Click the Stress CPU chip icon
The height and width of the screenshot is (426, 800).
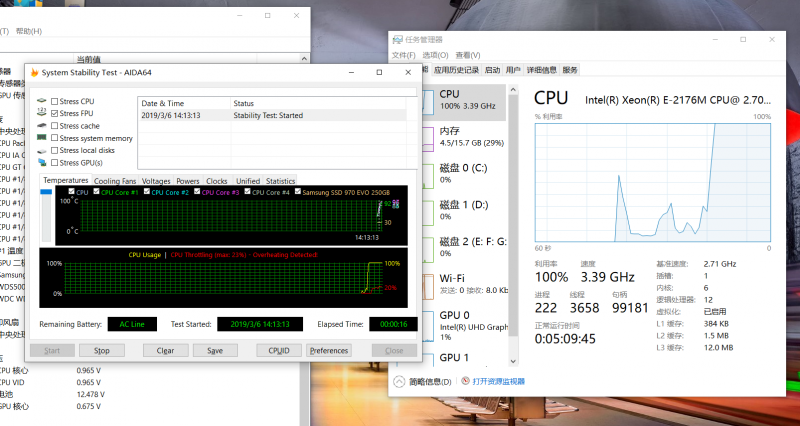(x=42, y=101)
